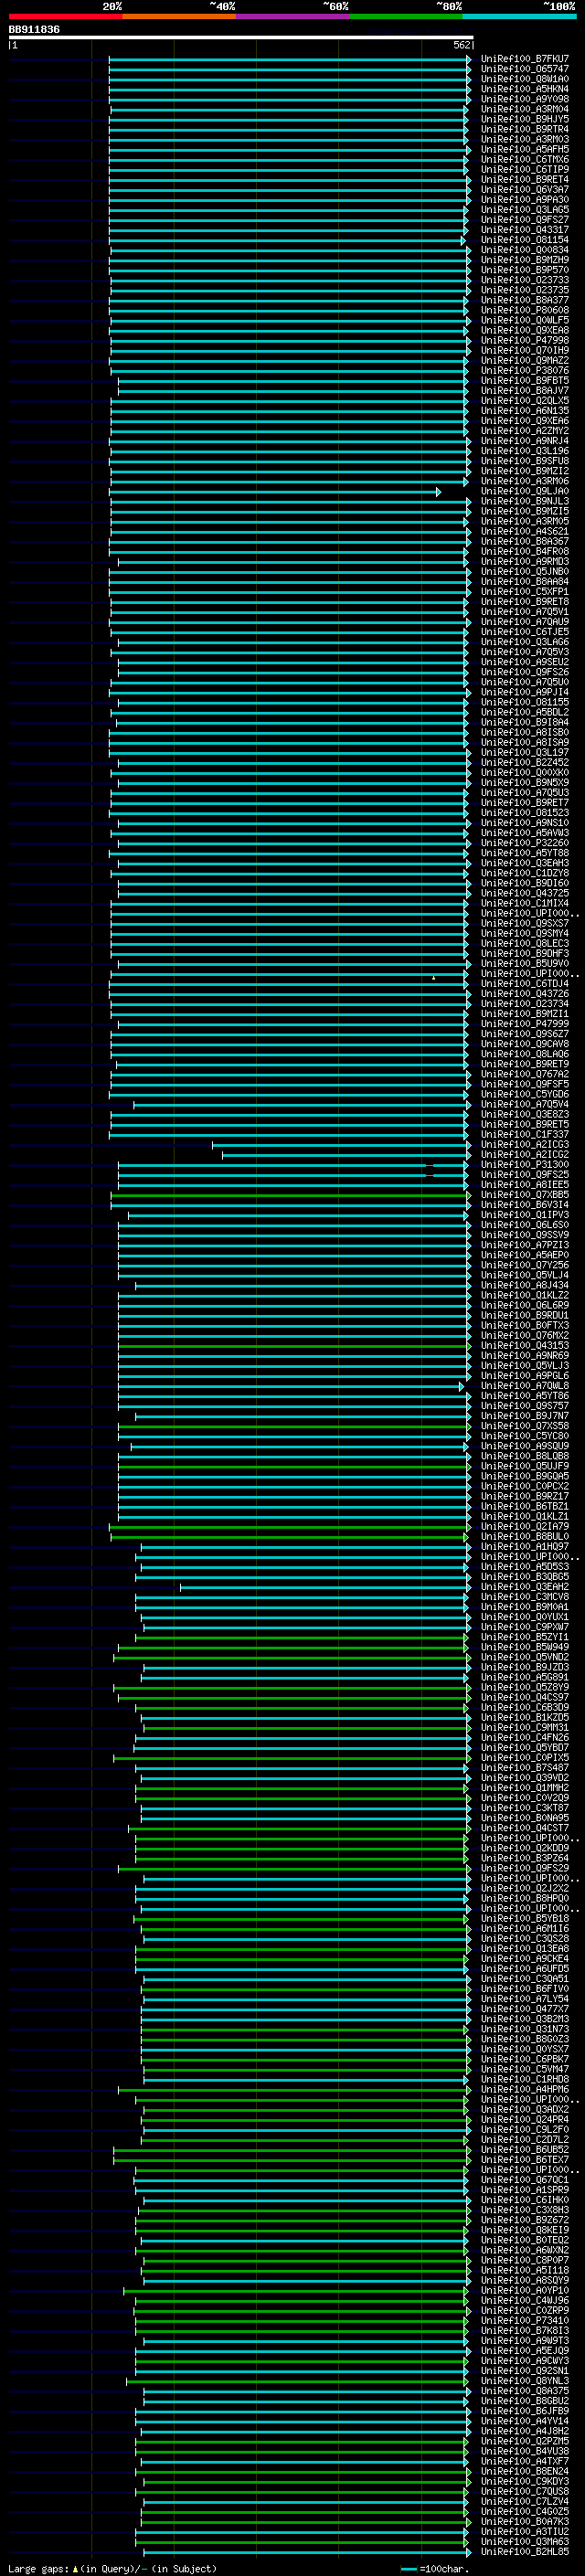Select the UniRef100_B9RDU1 label
Image resolution: width=585 pixels, height=2576 pixels.
(524, 1315)
